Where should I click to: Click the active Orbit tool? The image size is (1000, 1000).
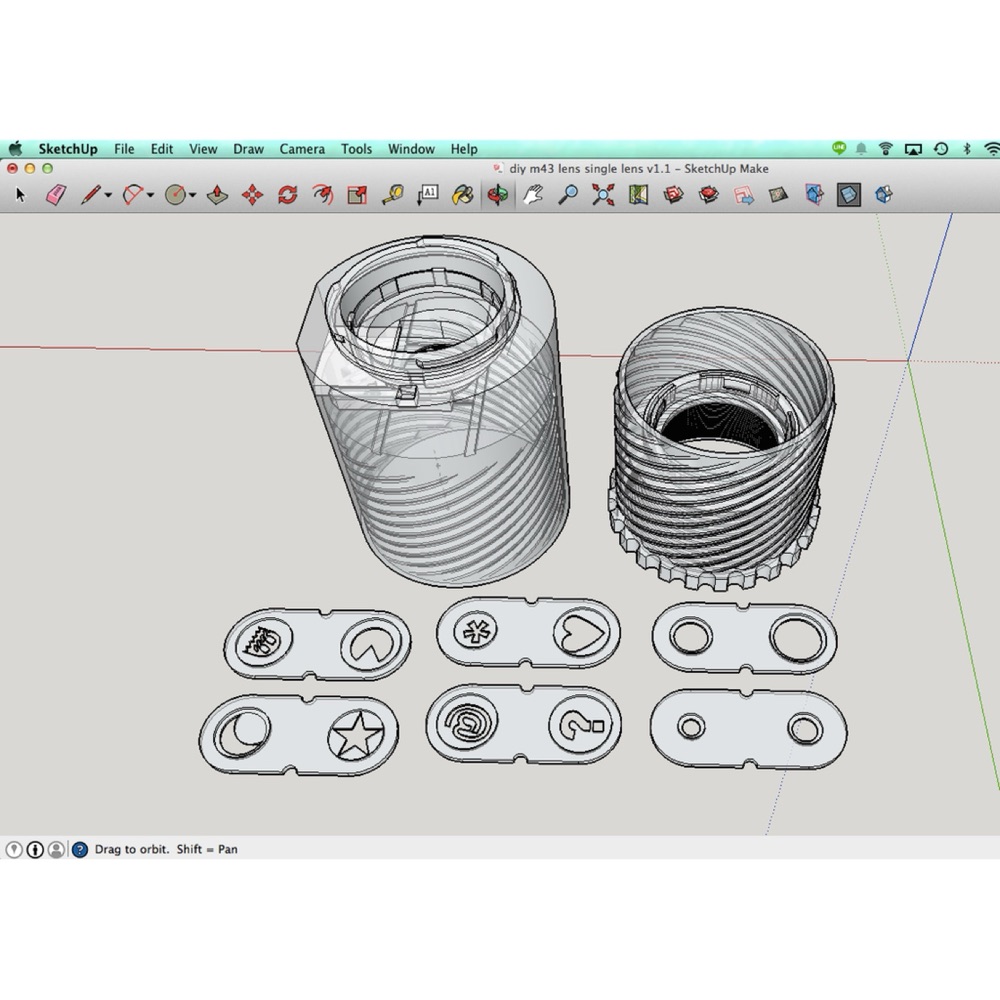(x=497, y=195)
